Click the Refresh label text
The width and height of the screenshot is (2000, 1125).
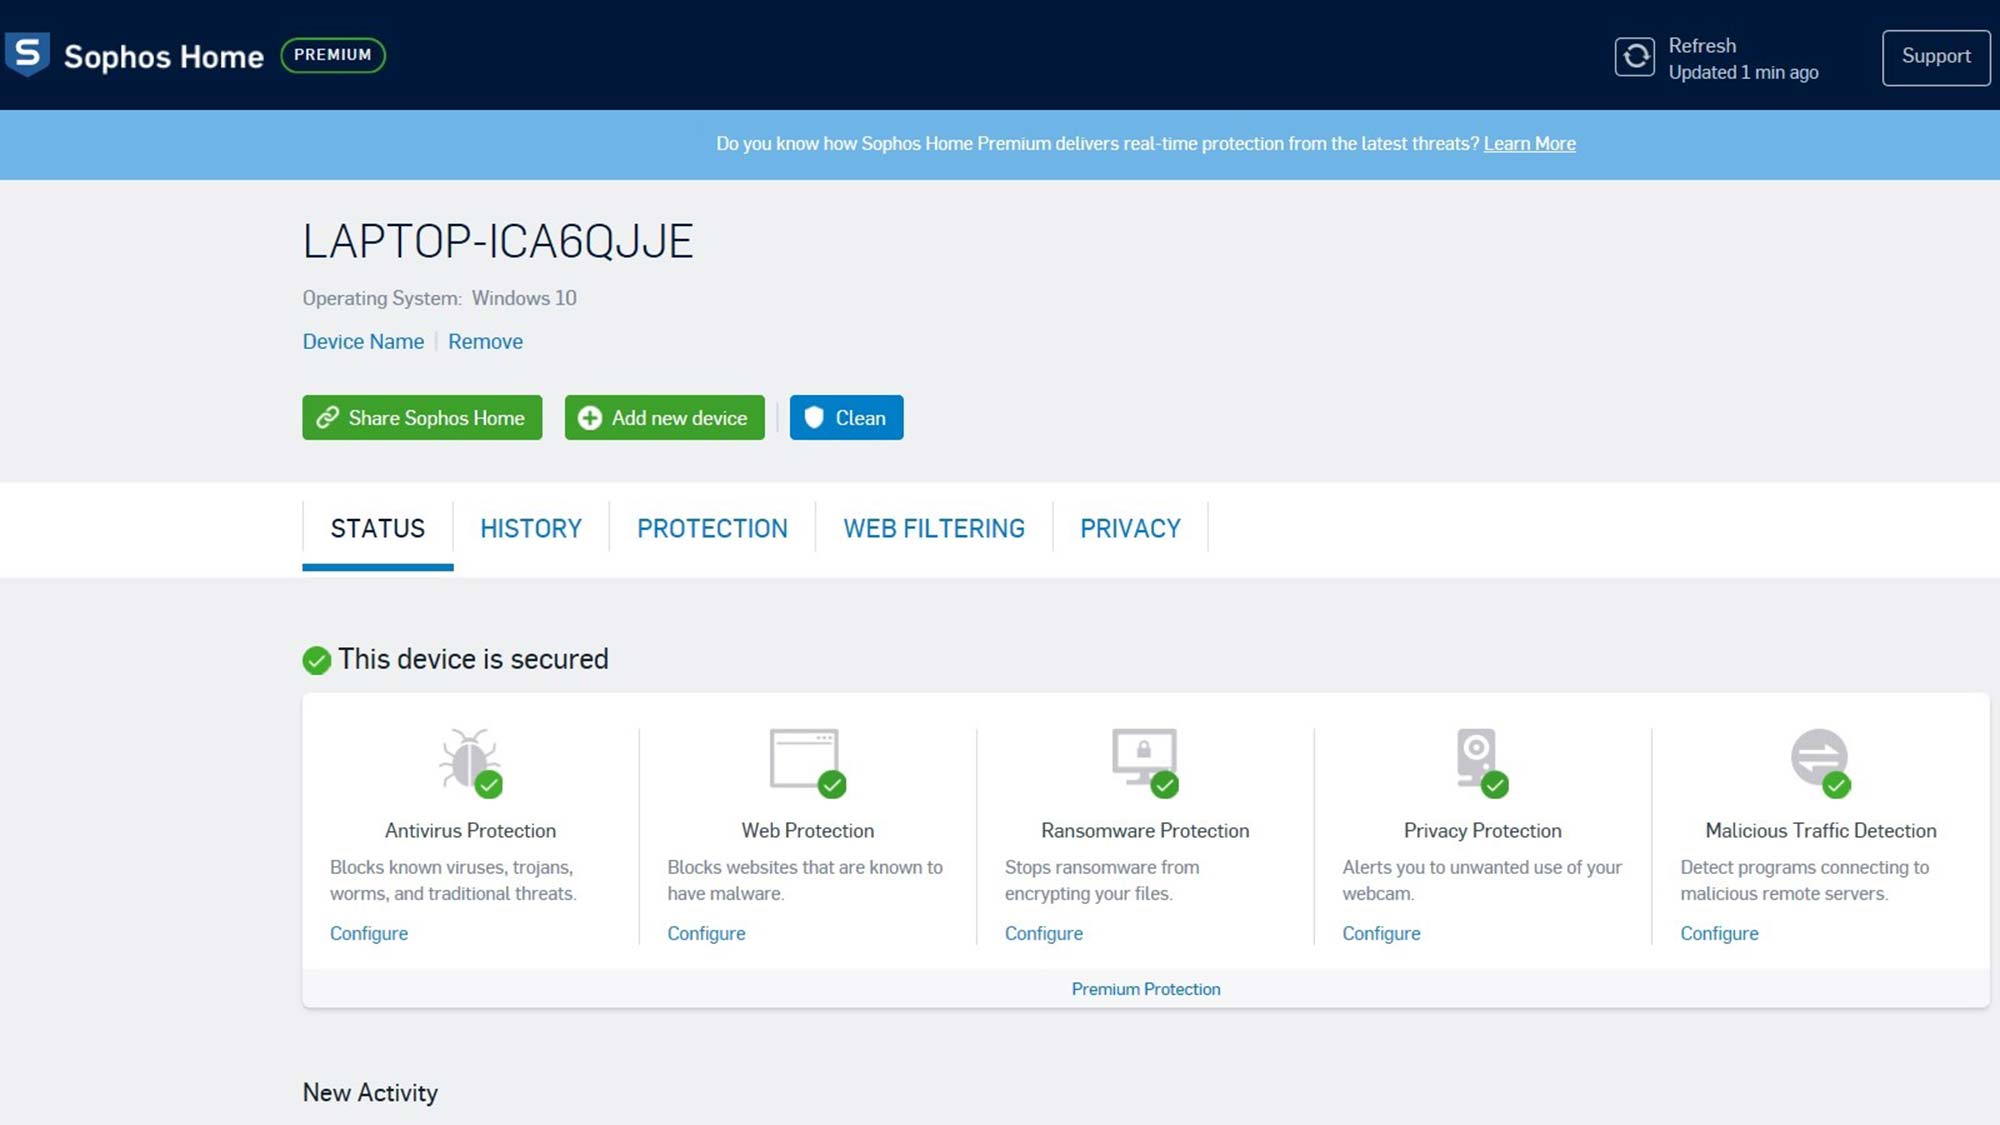[1702, 45]
